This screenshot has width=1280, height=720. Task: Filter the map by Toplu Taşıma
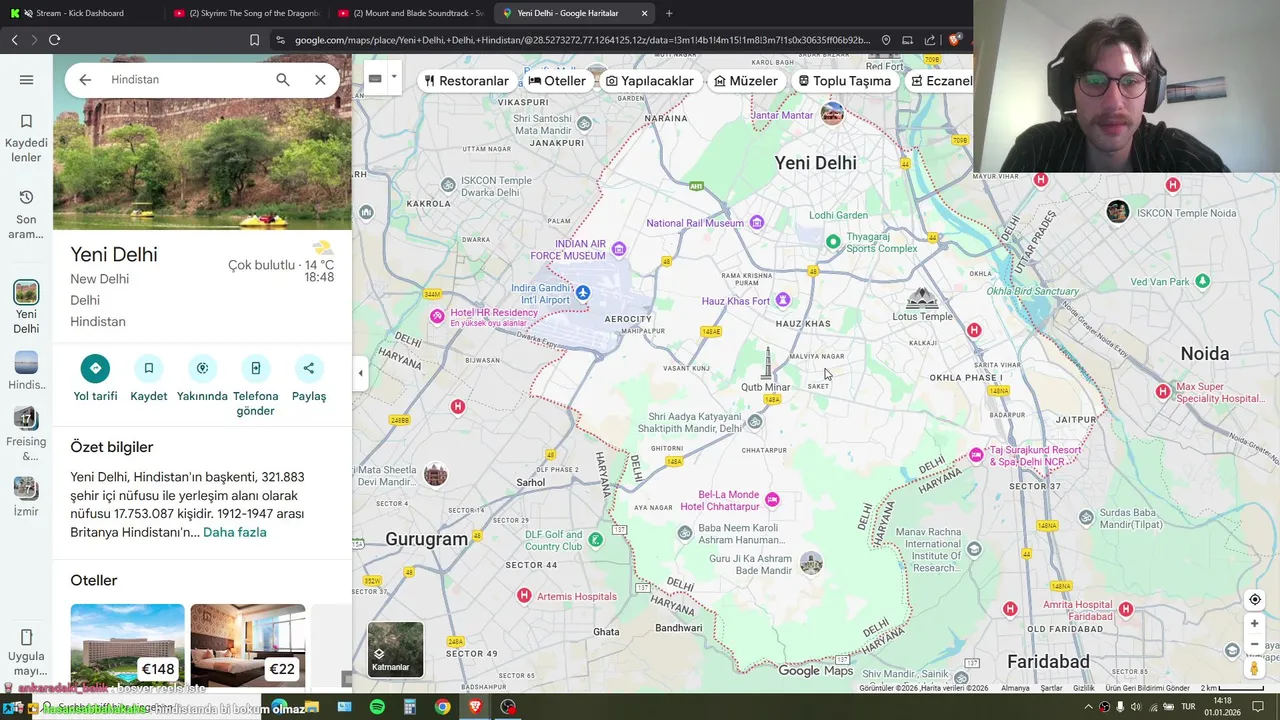coord(844,81)
